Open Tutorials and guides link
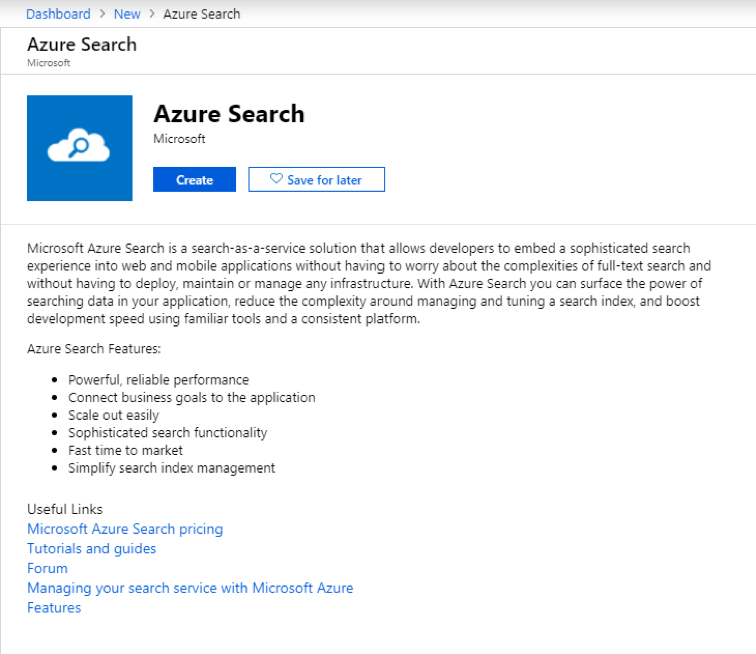 [x=92, y=549]
